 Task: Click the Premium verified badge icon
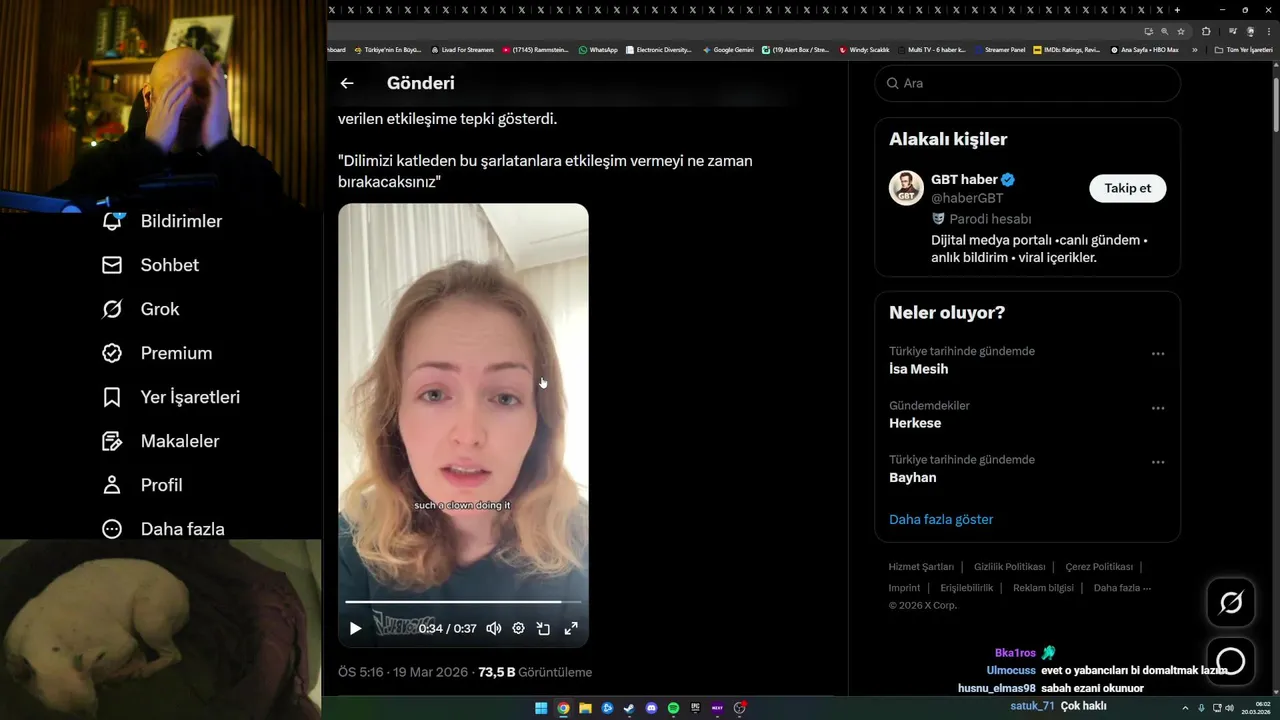point(112,353)
